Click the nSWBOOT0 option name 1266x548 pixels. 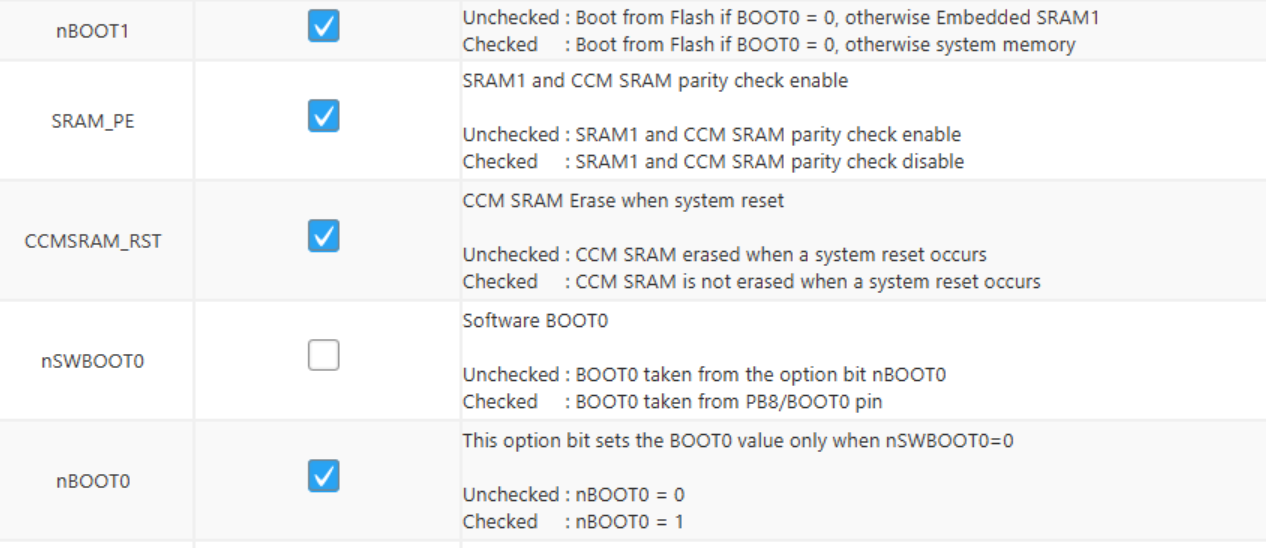[x=93, y=361]
